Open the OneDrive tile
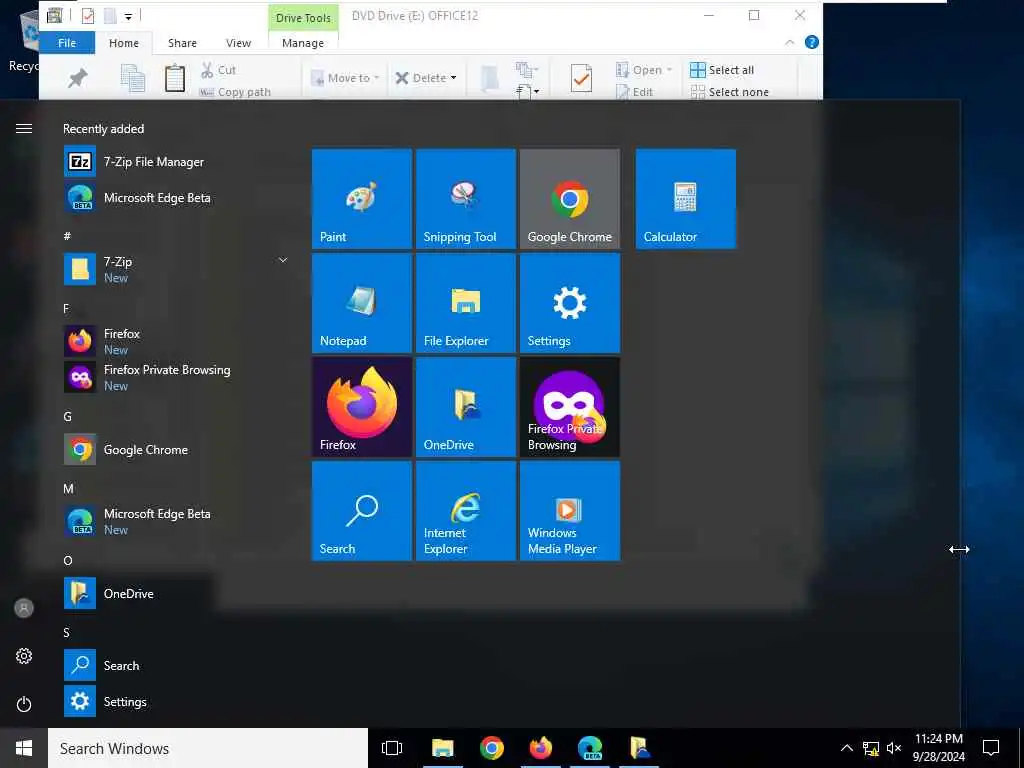Image resolution: width=1024 pixels, height=768 pixels. tap(466, 407)
